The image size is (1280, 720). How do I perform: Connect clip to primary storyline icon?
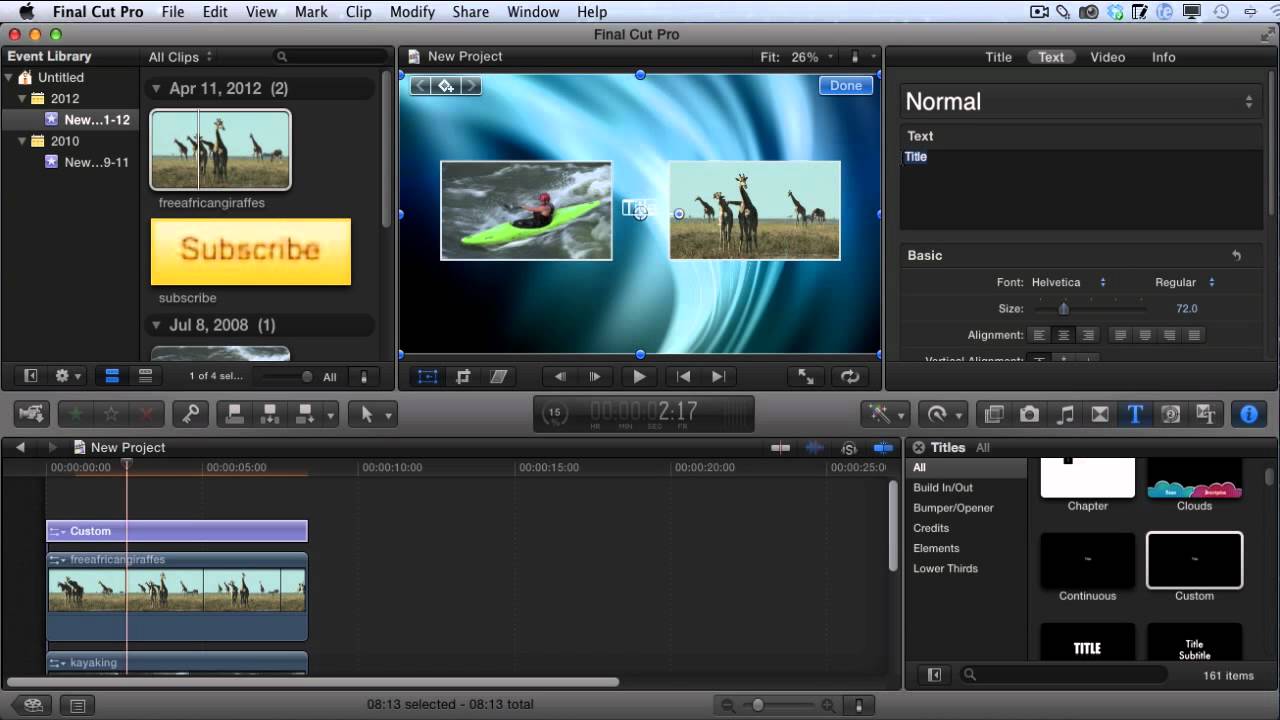233,413
